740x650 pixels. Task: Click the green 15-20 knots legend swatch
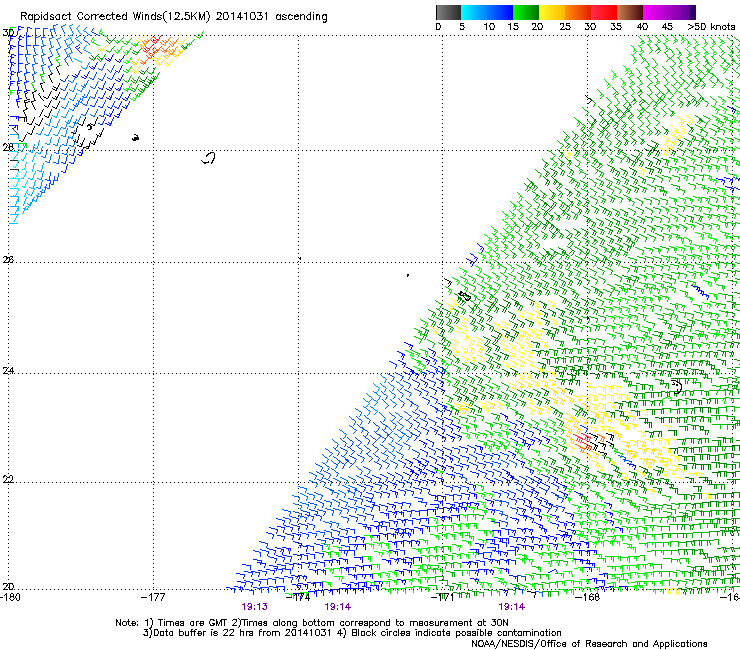(x=526, y=12)
